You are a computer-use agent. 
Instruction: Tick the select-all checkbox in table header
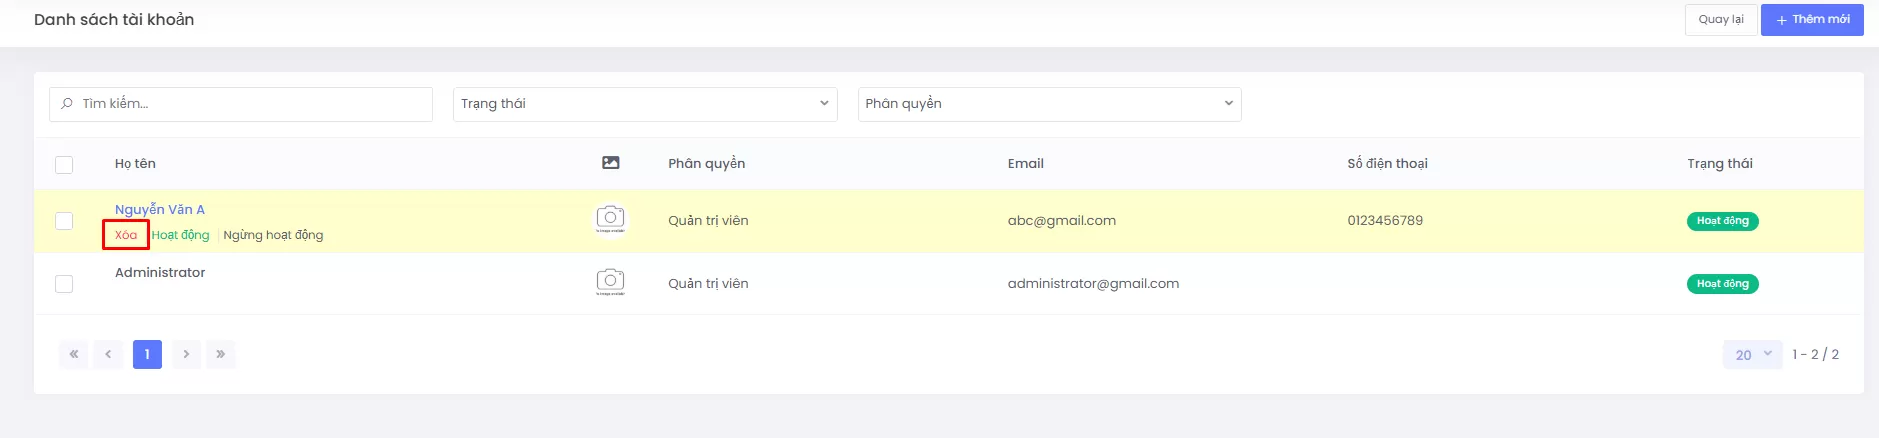(x=64, y=164)
